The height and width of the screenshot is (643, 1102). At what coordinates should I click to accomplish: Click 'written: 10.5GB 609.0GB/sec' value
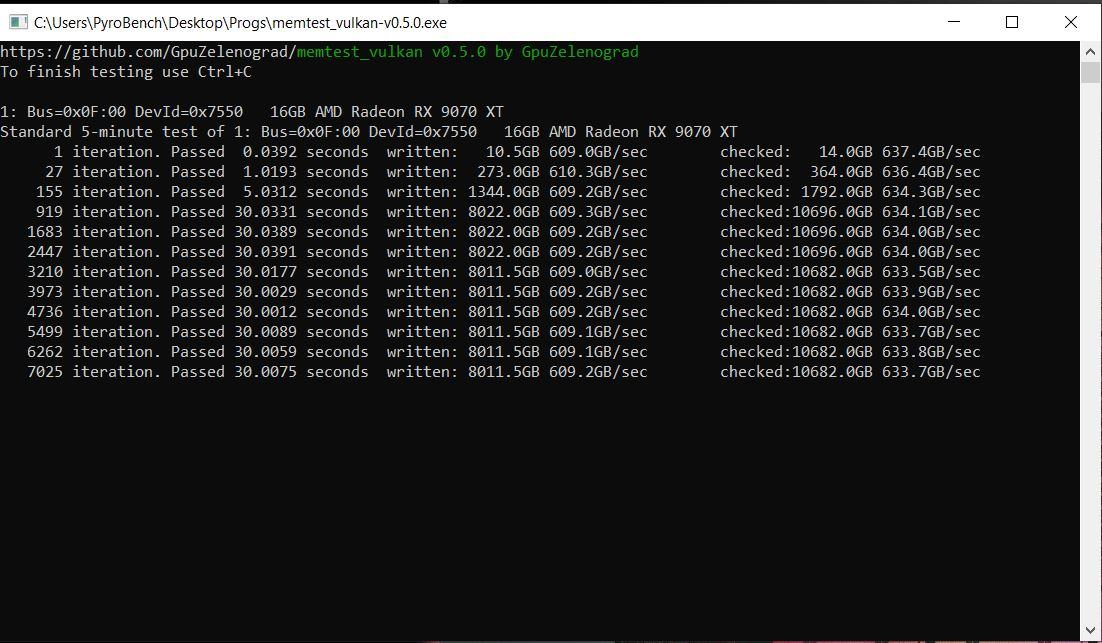click(517, 152)
